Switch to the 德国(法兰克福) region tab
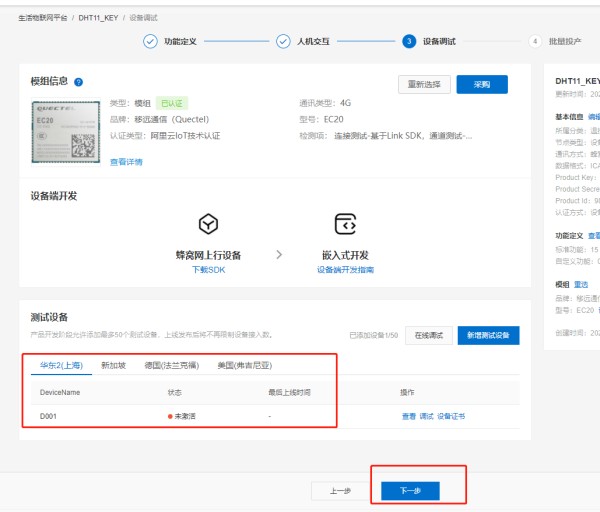Screen dimensions: 600x512 pos(171,366)
